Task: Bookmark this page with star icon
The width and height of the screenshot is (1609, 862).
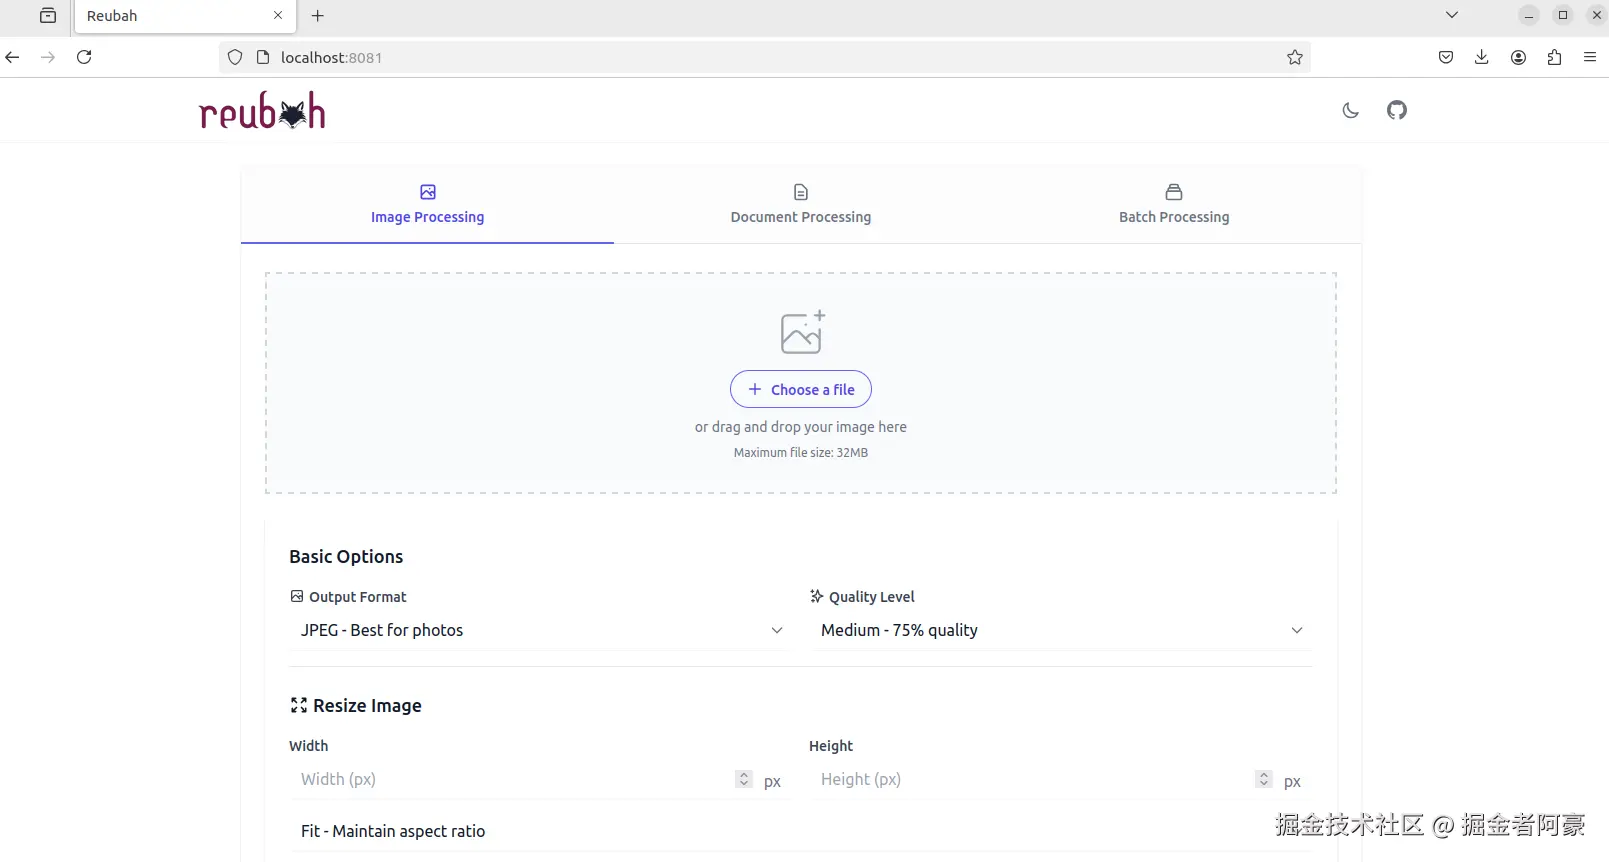Action: 1294,58
